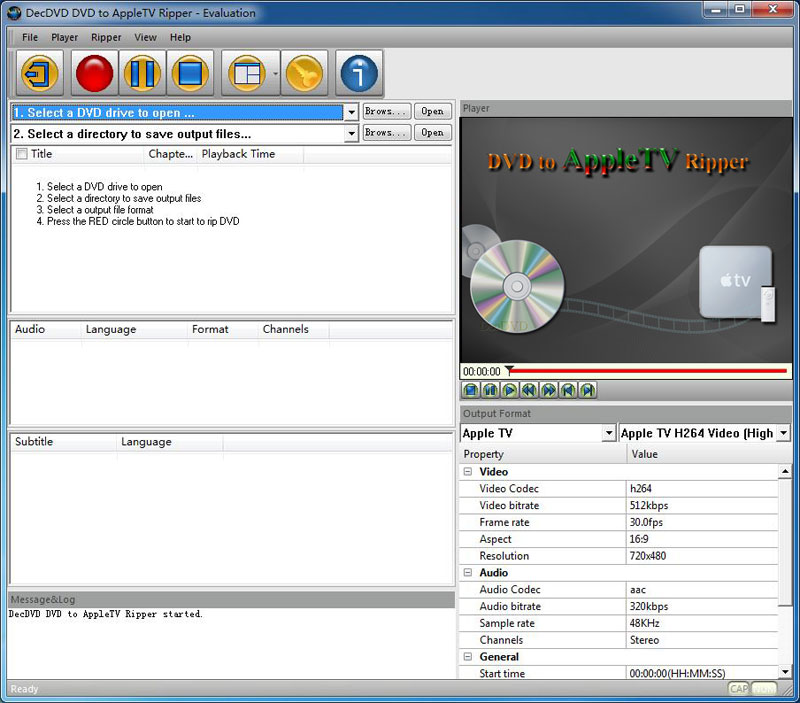Select the Start time 00:00:00 value
Image resolution: width=800 pixels, height=703 pixels.
click(x=702, y=673)
